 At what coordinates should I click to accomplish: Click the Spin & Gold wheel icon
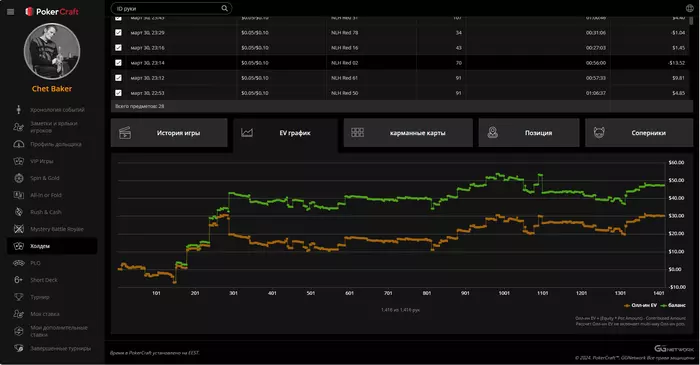(x=18, y=178)
